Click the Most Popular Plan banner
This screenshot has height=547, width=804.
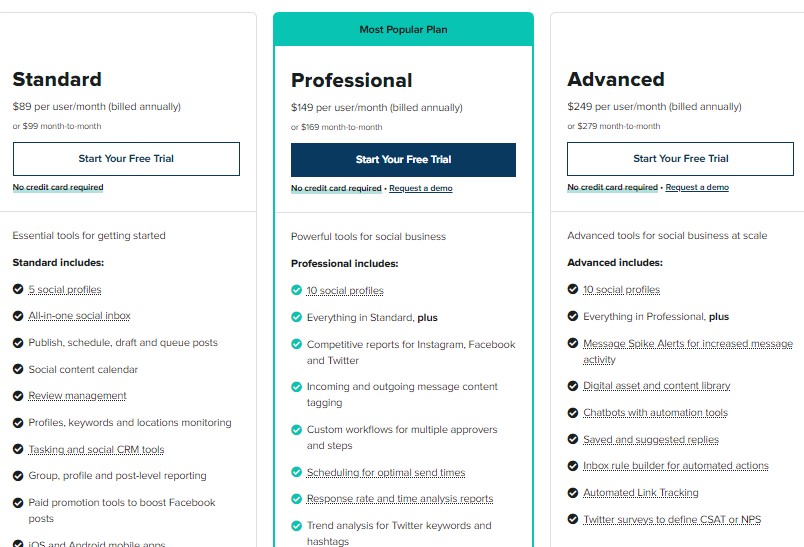tap(404, 29)
